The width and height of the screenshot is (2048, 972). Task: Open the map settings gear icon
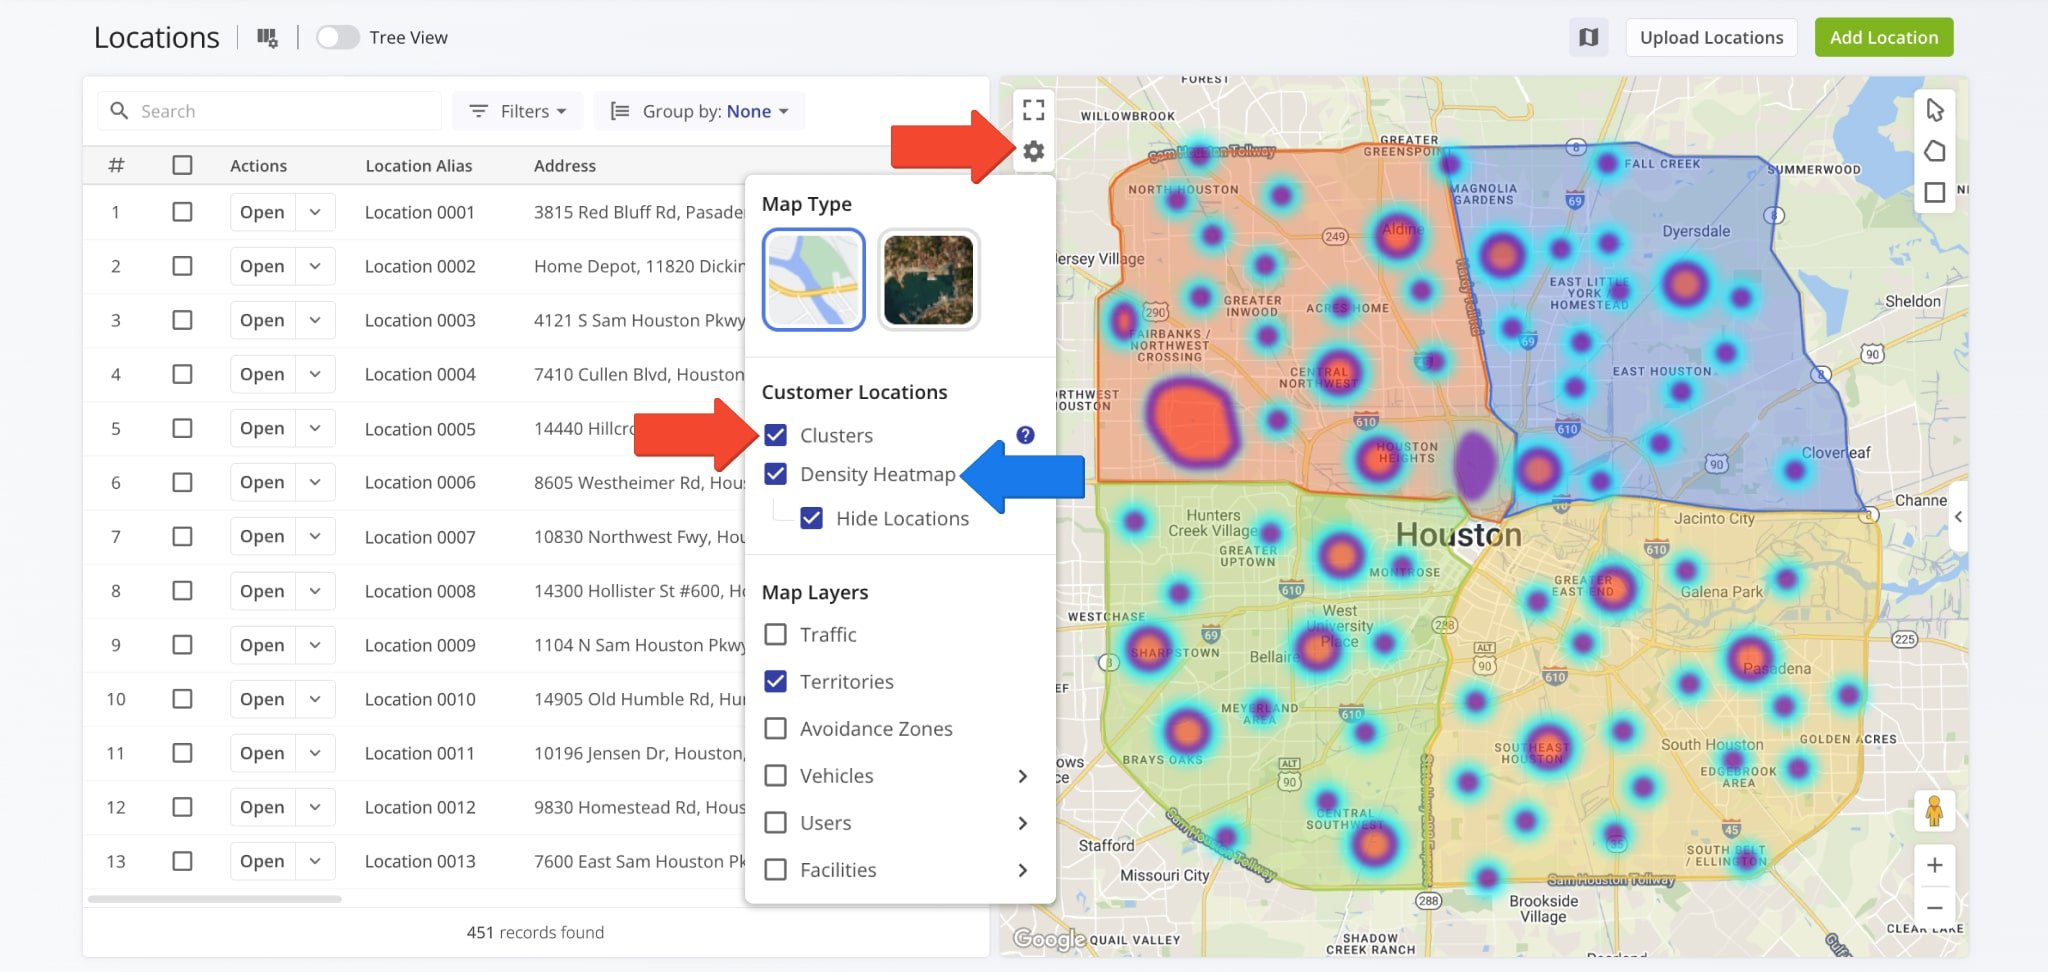tap(1033, 151)
